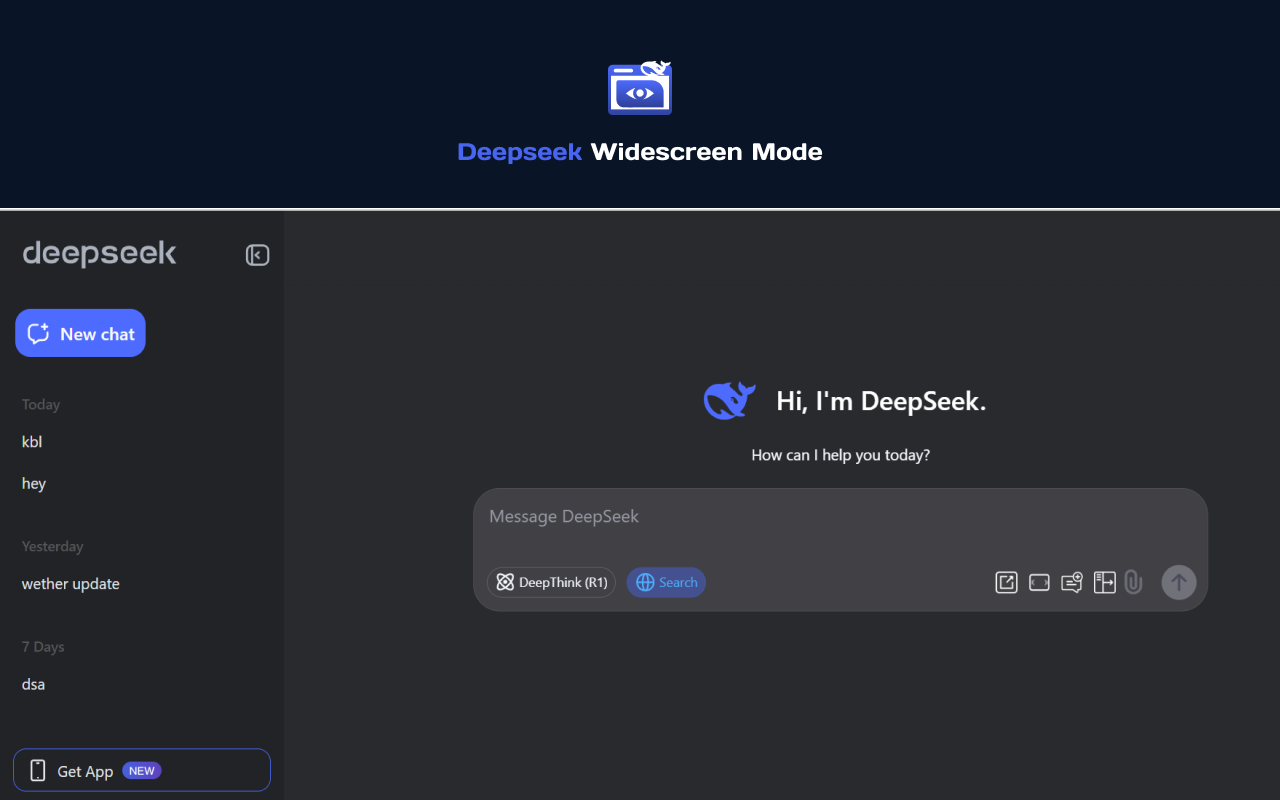Click the 'Today' section label
1280x800 pixels.
pyautogui.click(x=41, y=405)
